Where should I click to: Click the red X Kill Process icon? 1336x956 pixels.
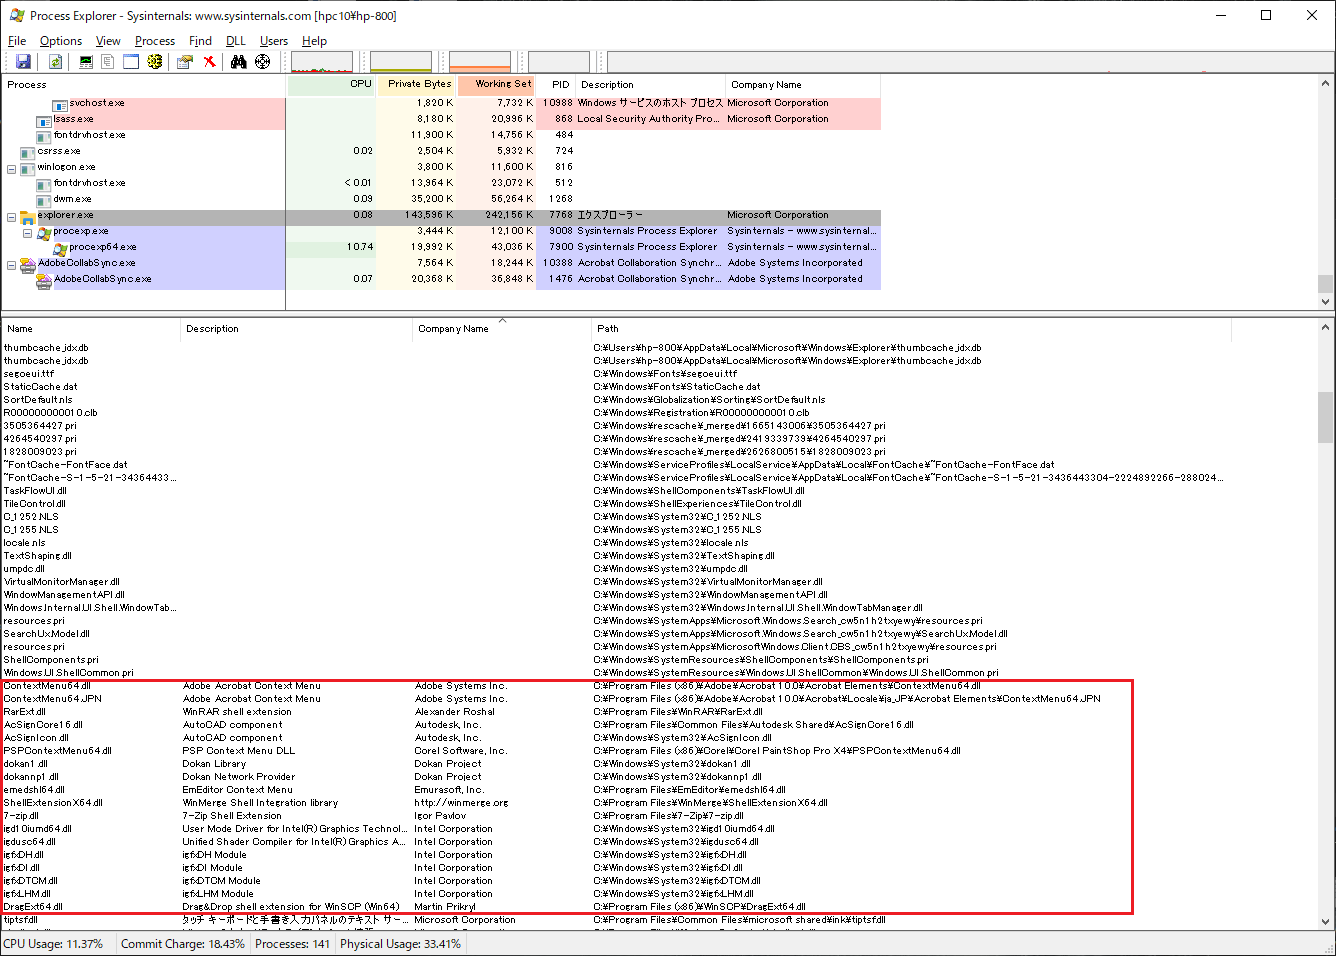209,62
